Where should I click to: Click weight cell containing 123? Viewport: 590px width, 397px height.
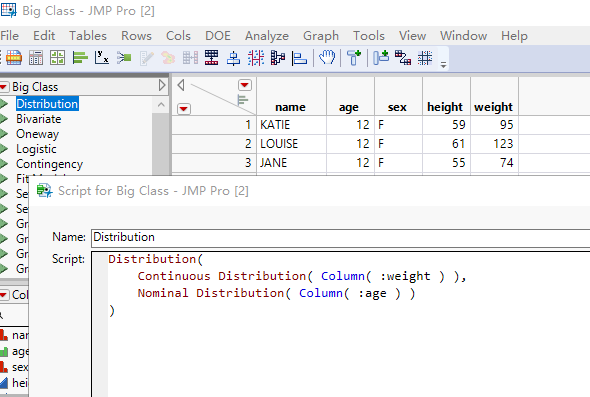[494, 144]
